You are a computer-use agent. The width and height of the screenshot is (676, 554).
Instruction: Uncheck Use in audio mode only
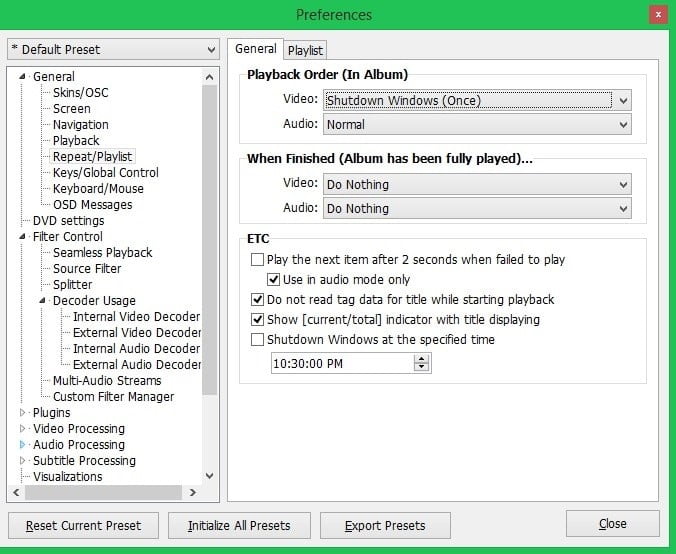click(x=274, y=280)
